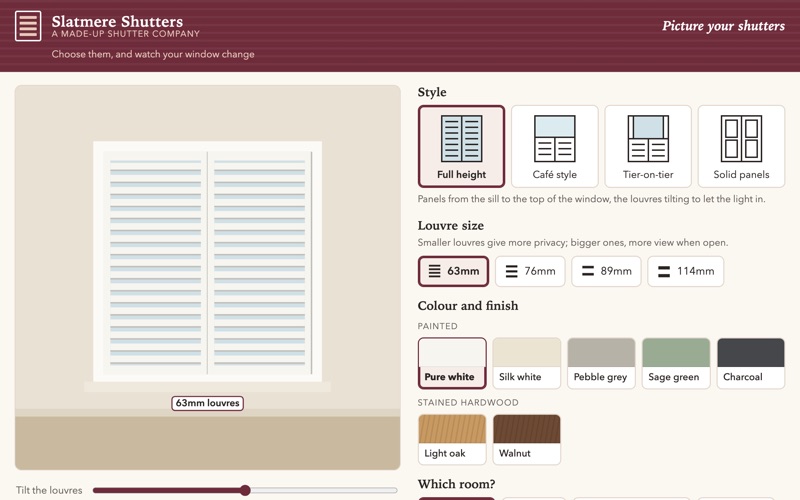Click the Which room? heading
800x500 pixels.
pyautogui.click(x=456, y=484)
